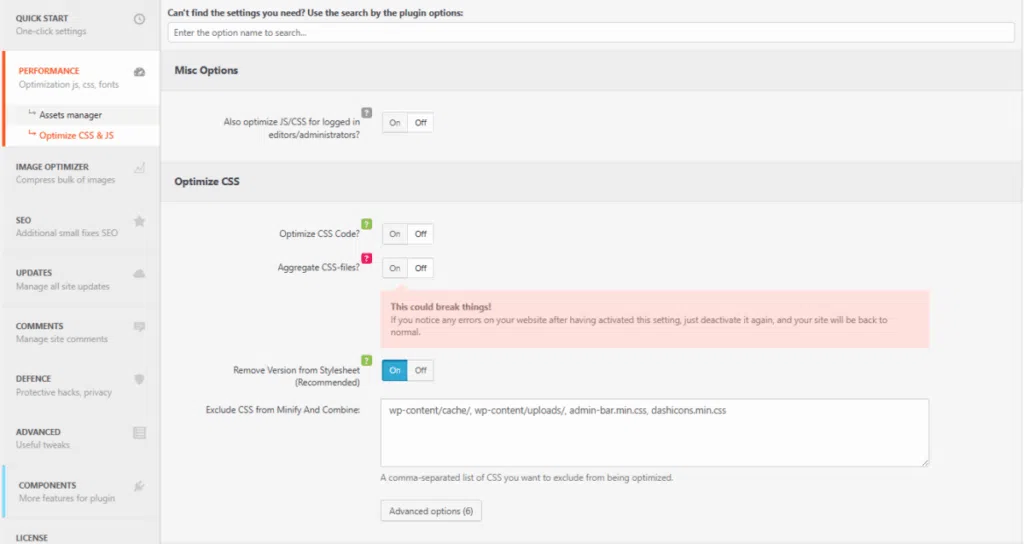Image resolution: width=1024 pixels, height=544 pixels.
Task: Click red help icon for Aggregate CSS-files
Action: [366, 258]
